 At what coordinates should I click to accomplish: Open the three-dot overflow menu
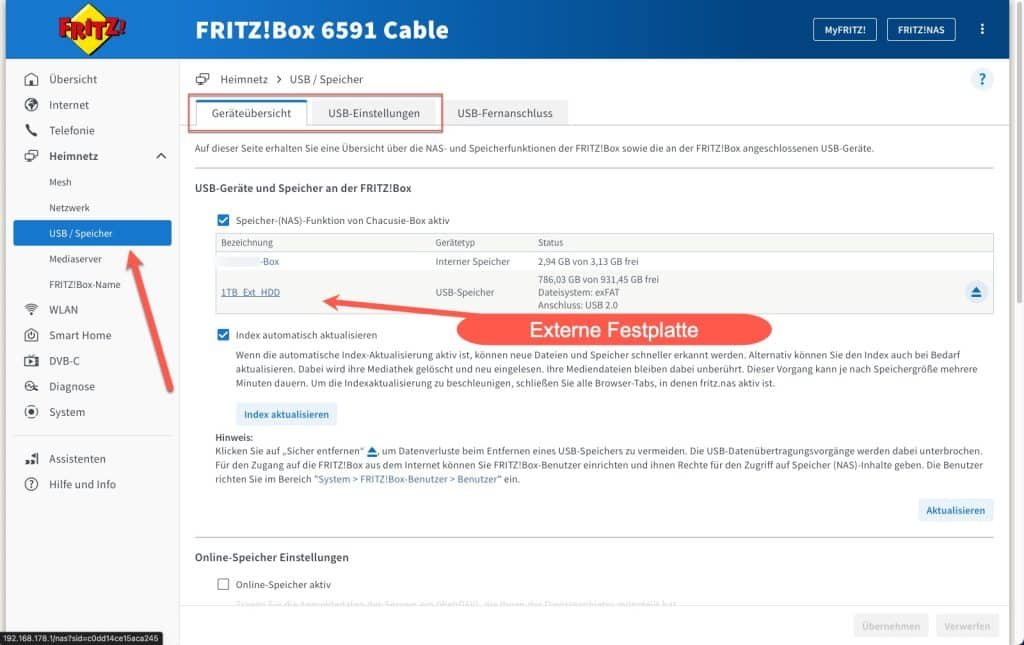click(981, 29)
